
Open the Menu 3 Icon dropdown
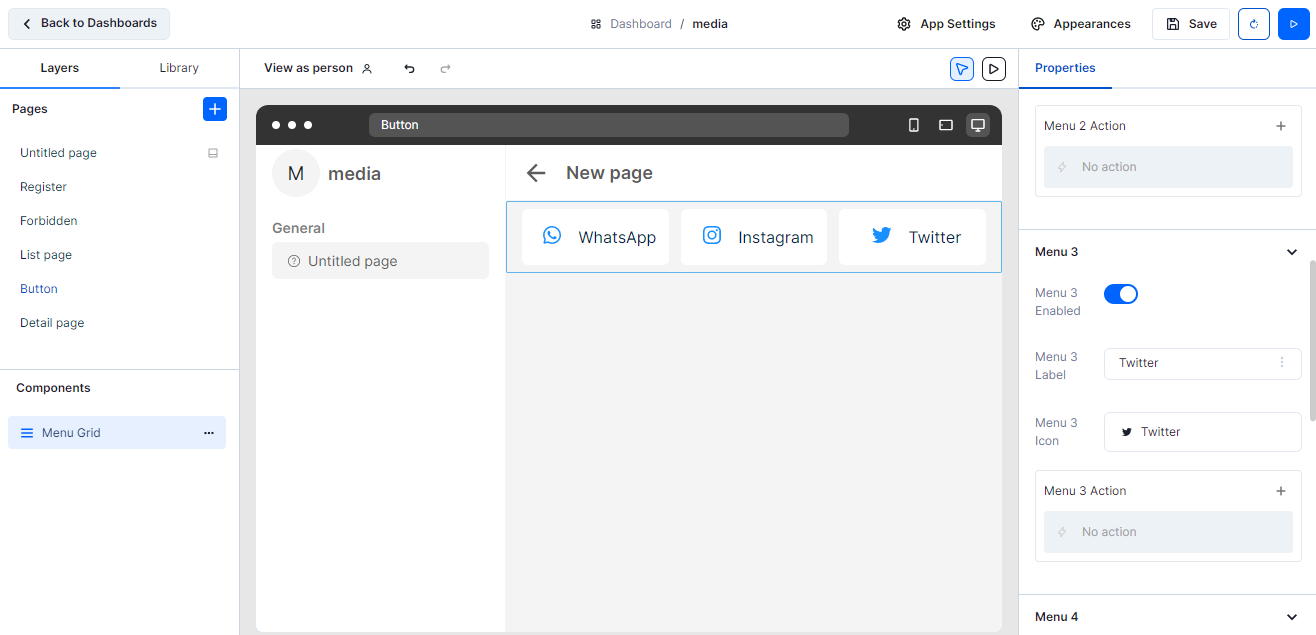[x=1202, y=432]
